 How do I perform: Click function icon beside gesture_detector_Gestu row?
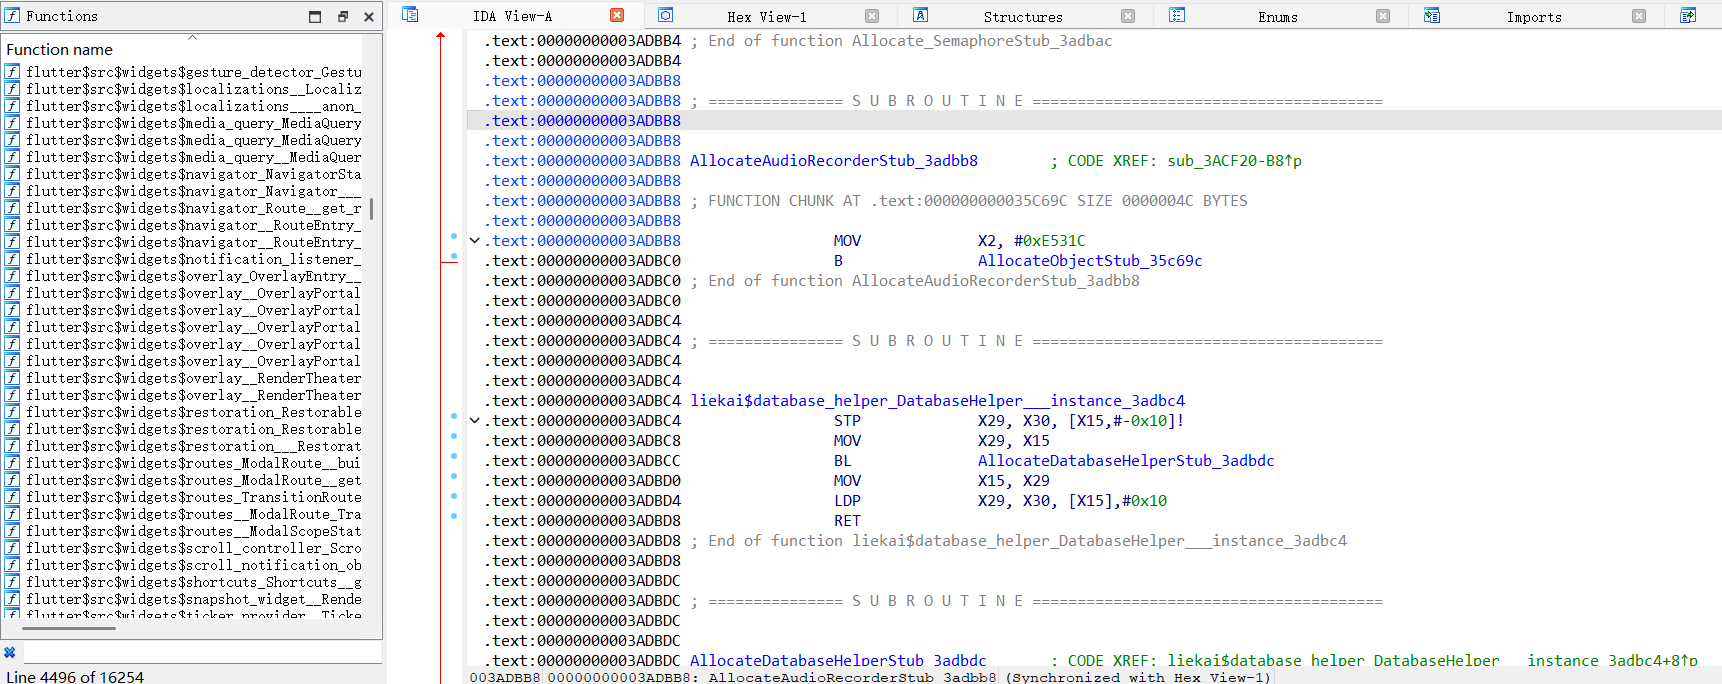pos(12,72)
